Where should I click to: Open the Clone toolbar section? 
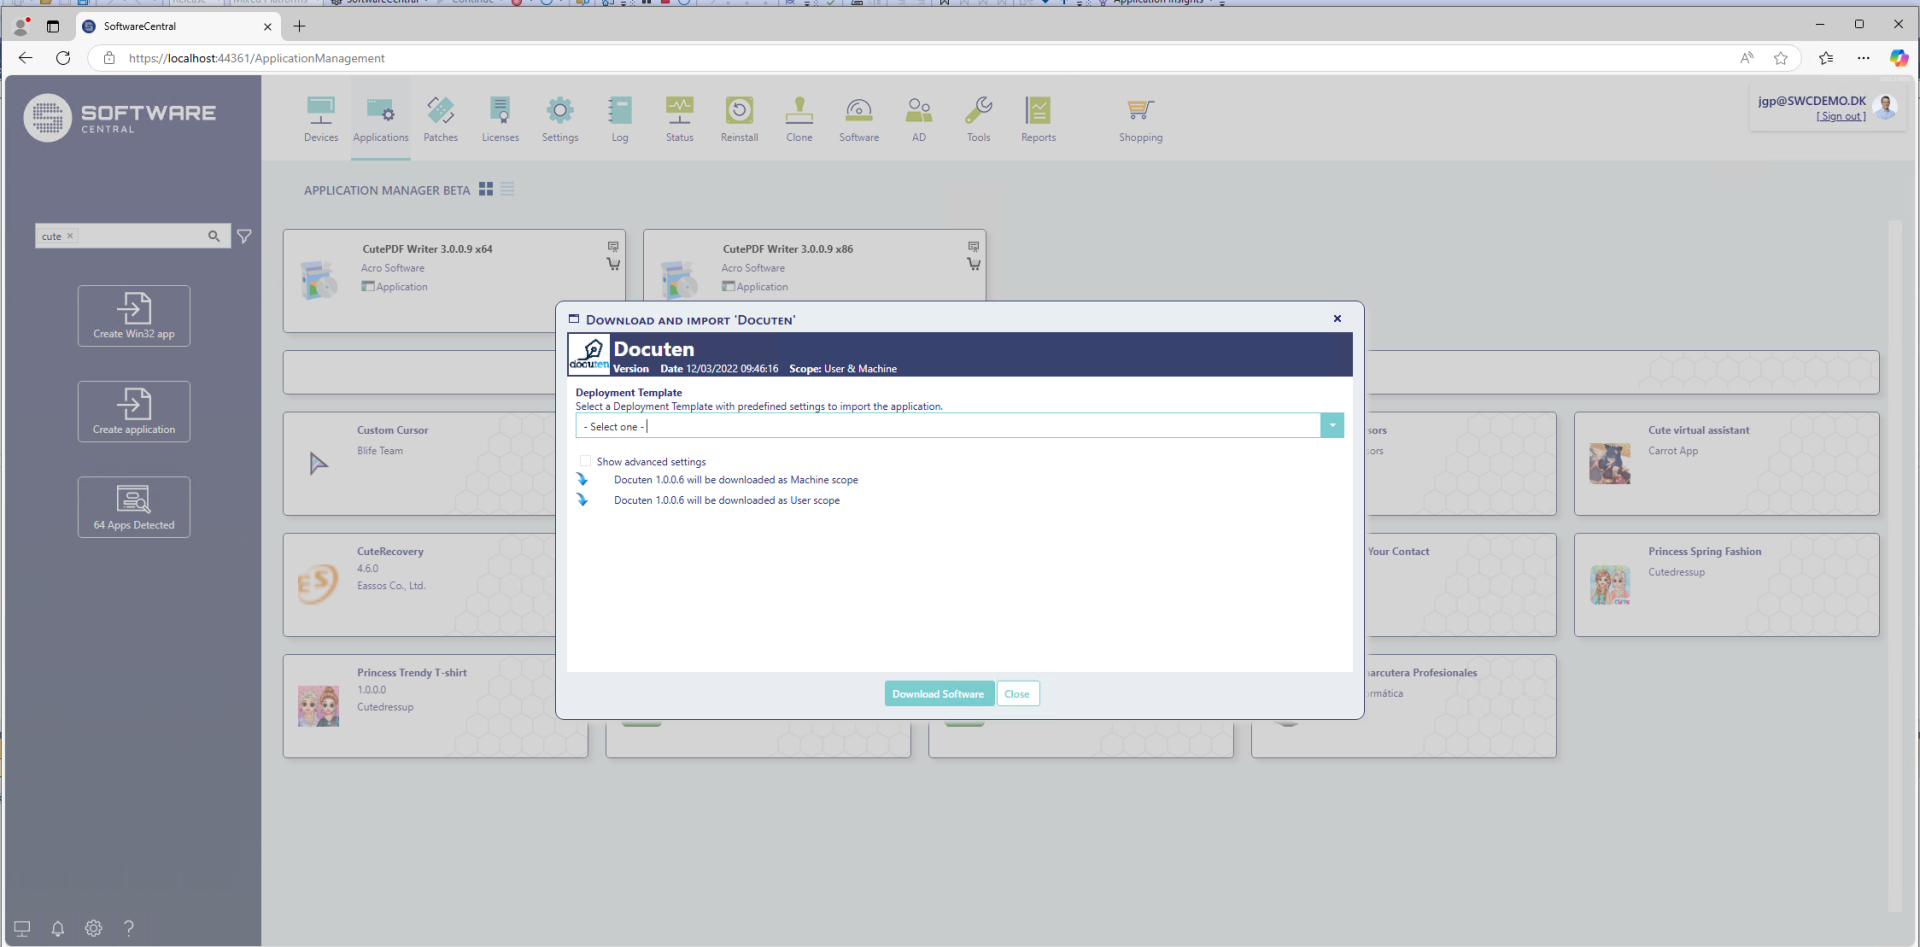tap(799, 119)
